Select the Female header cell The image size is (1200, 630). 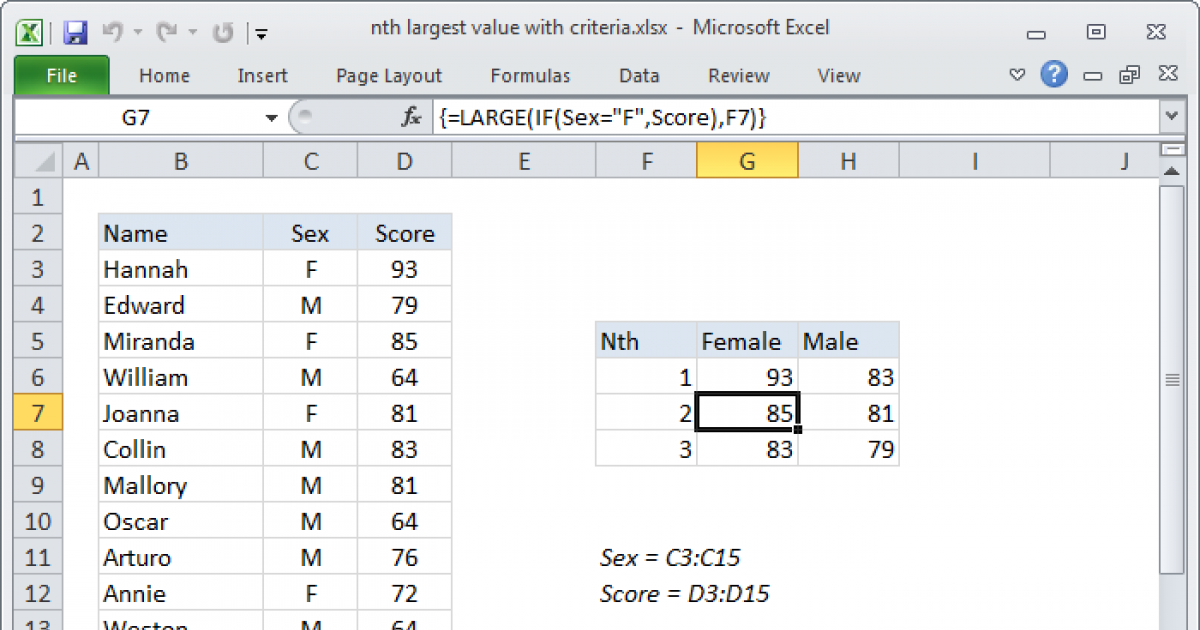point(747,342)
